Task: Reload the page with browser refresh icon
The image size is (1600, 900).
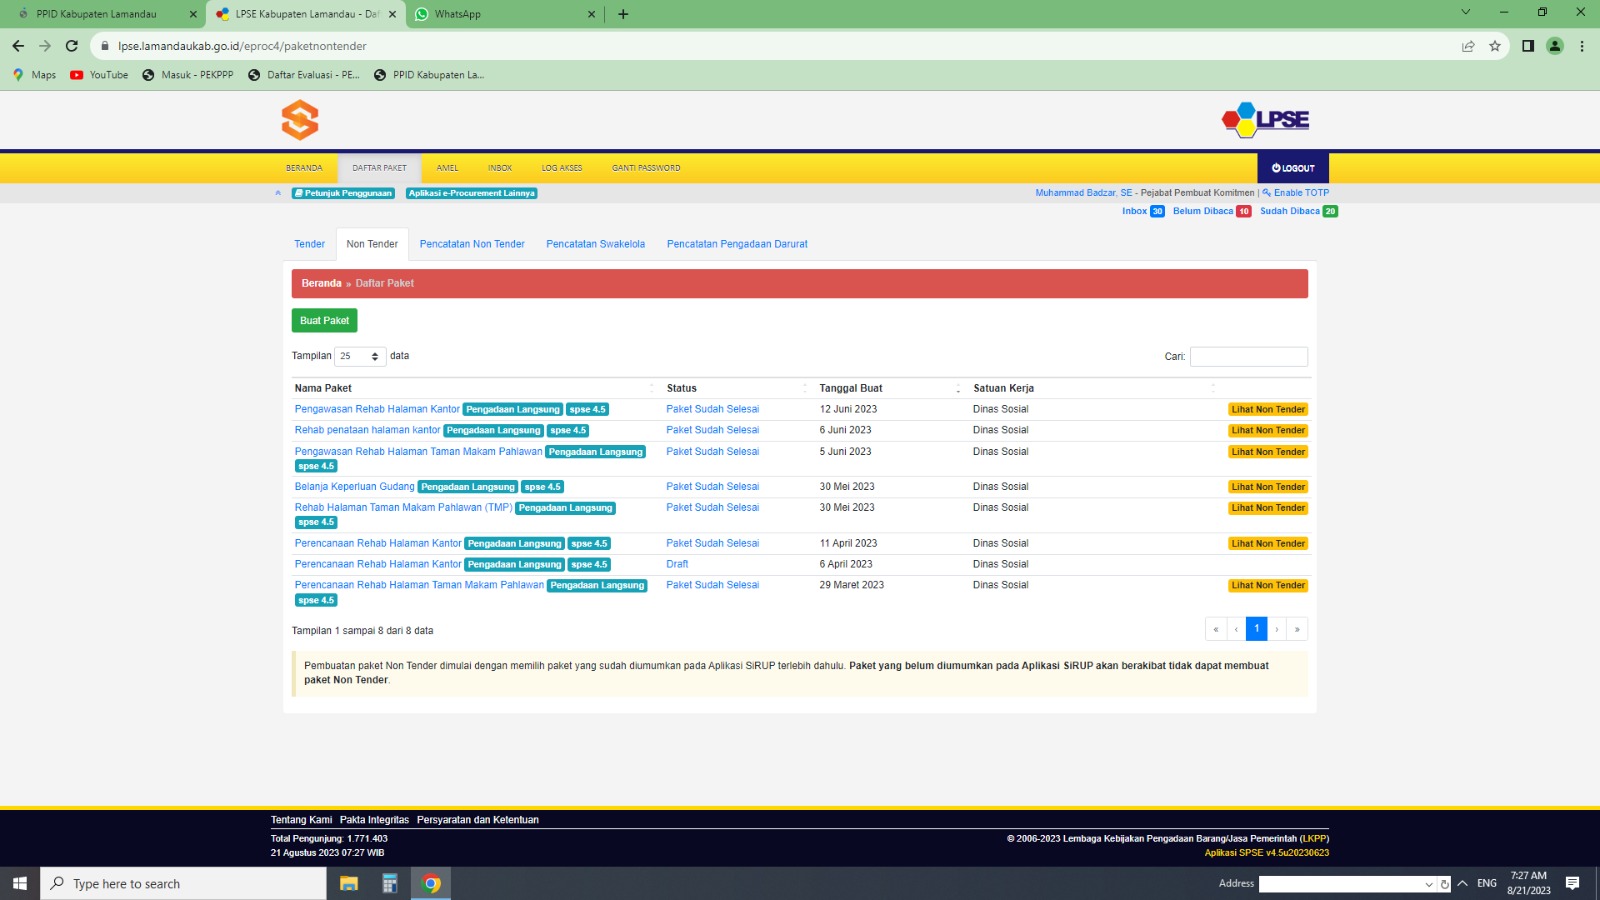Action: coord(72,46)
